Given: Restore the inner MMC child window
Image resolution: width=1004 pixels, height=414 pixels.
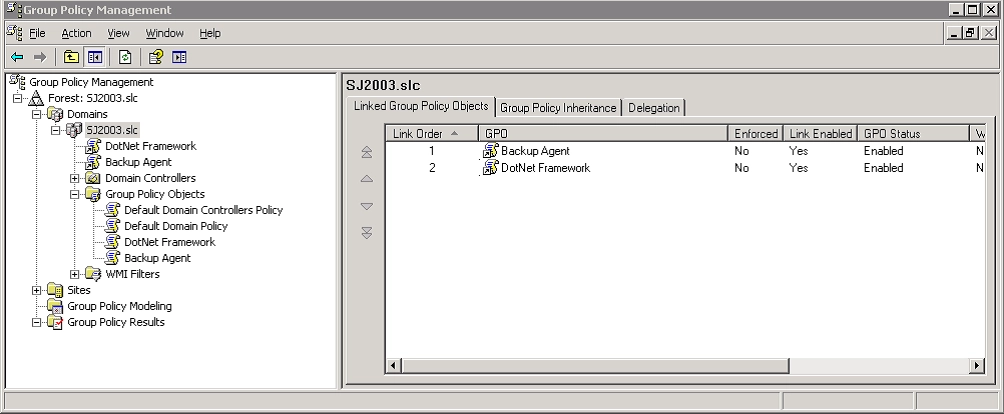Looking at the screenshot, I should (971, 33).
